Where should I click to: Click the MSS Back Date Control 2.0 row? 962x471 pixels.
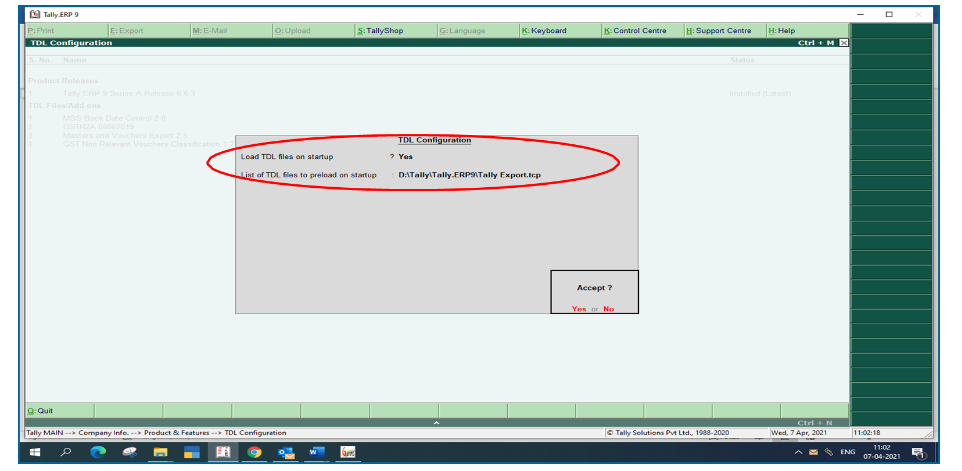tap(114, 118)
